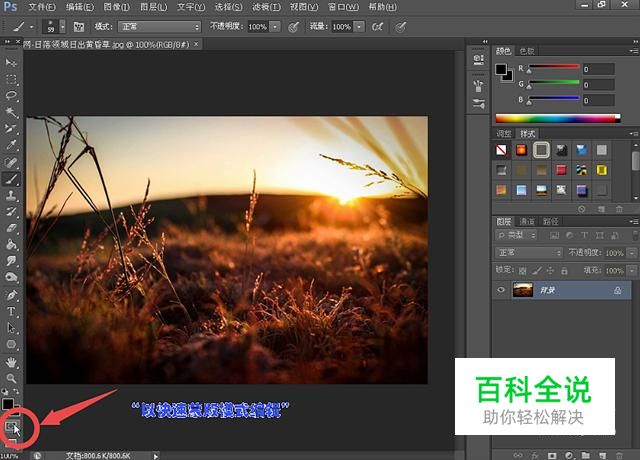Select the Eraser tool

click(x=11, y=228)
